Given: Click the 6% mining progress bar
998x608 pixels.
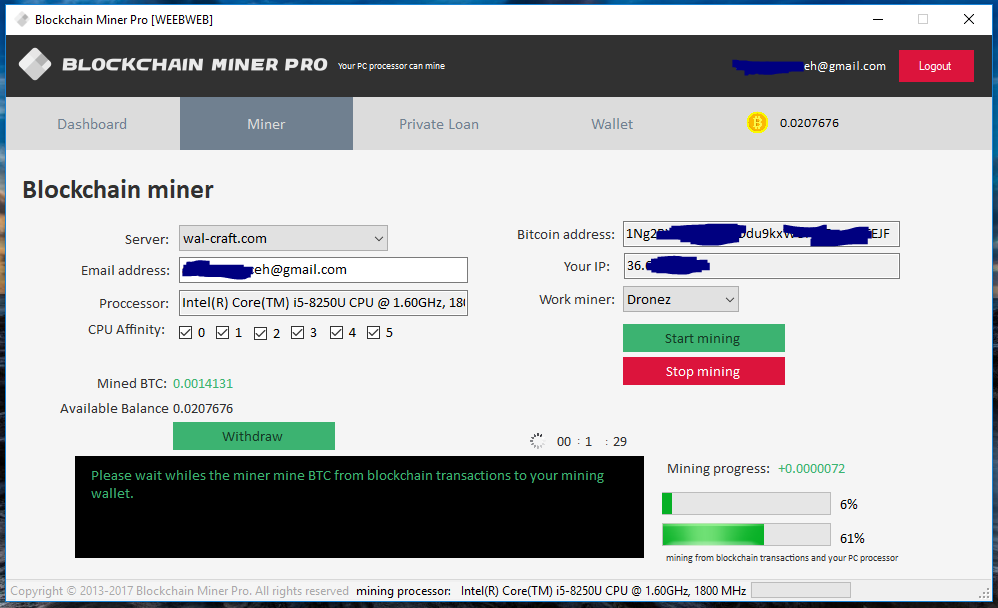Looking at the screenshot, I should click(x=746, y=504).
